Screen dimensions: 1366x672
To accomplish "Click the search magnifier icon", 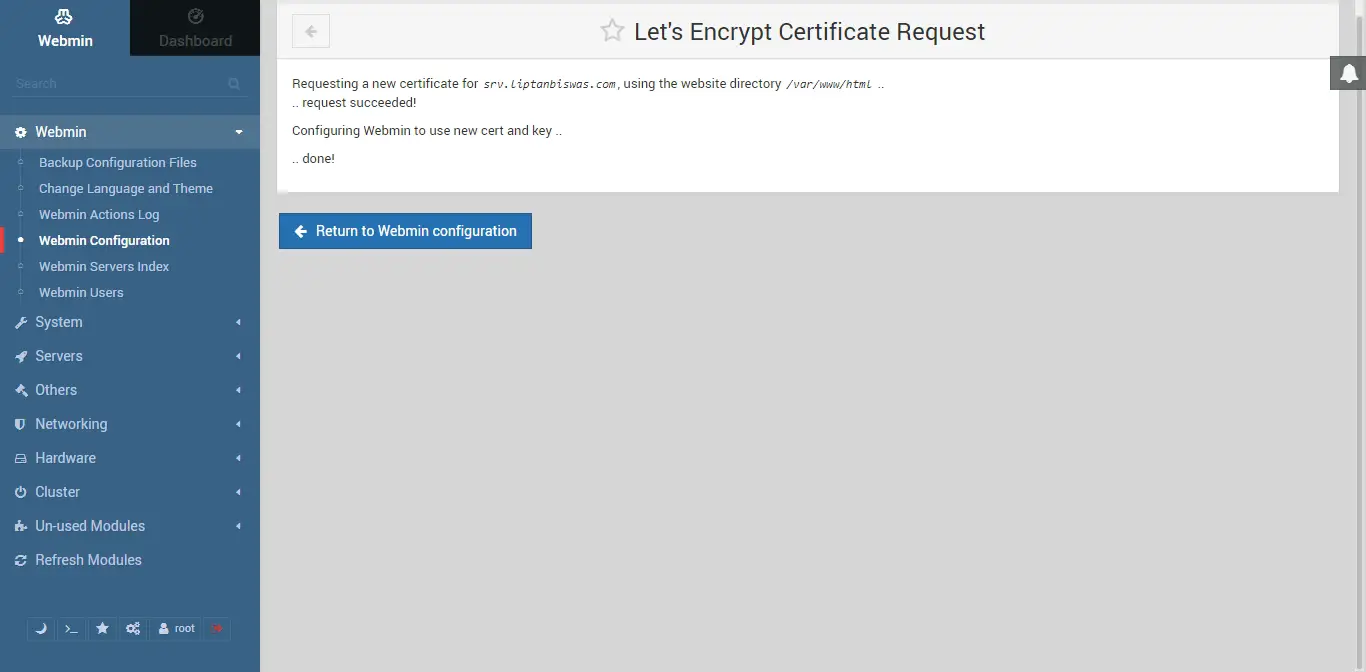I will (x=234, y=84).
